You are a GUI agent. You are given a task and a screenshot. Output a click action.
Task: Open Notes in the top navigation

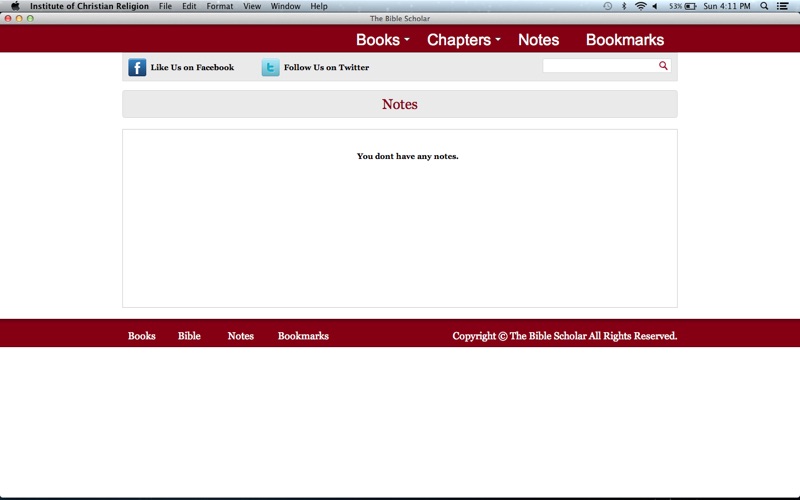(538, 40)
